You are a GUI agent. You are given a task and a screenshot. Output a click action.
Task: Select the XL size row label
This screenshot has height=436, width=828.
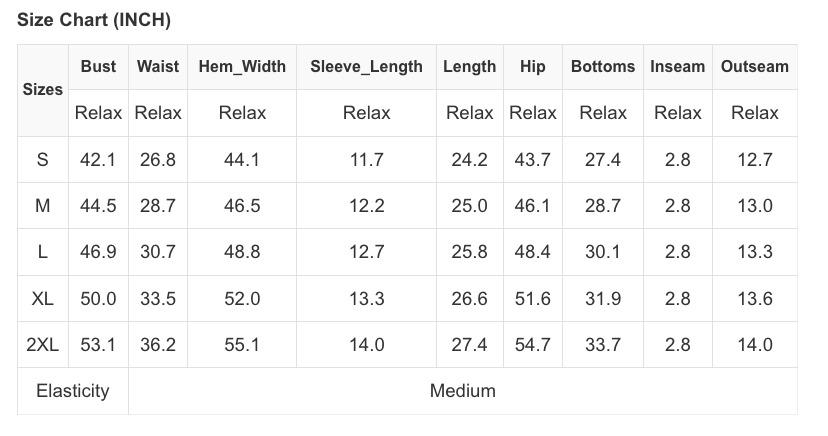[43, 299]
